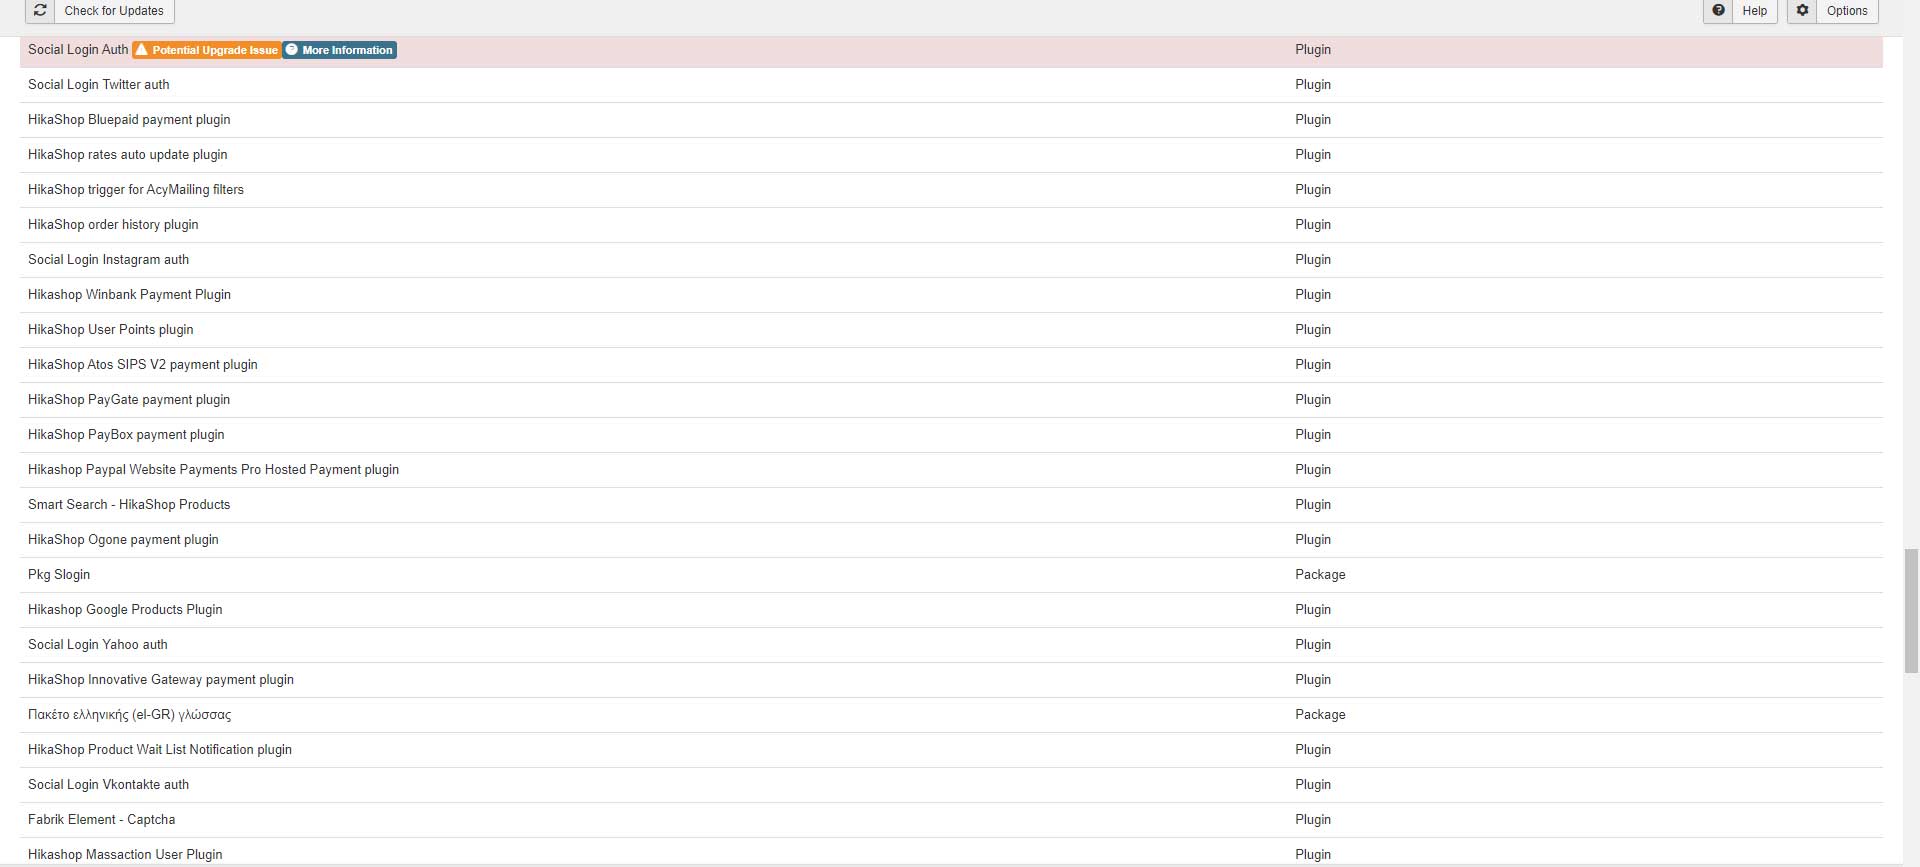
Task: Select Hikashop Paypal Website Payments Pro Hosted plugin
Action: 214,469
